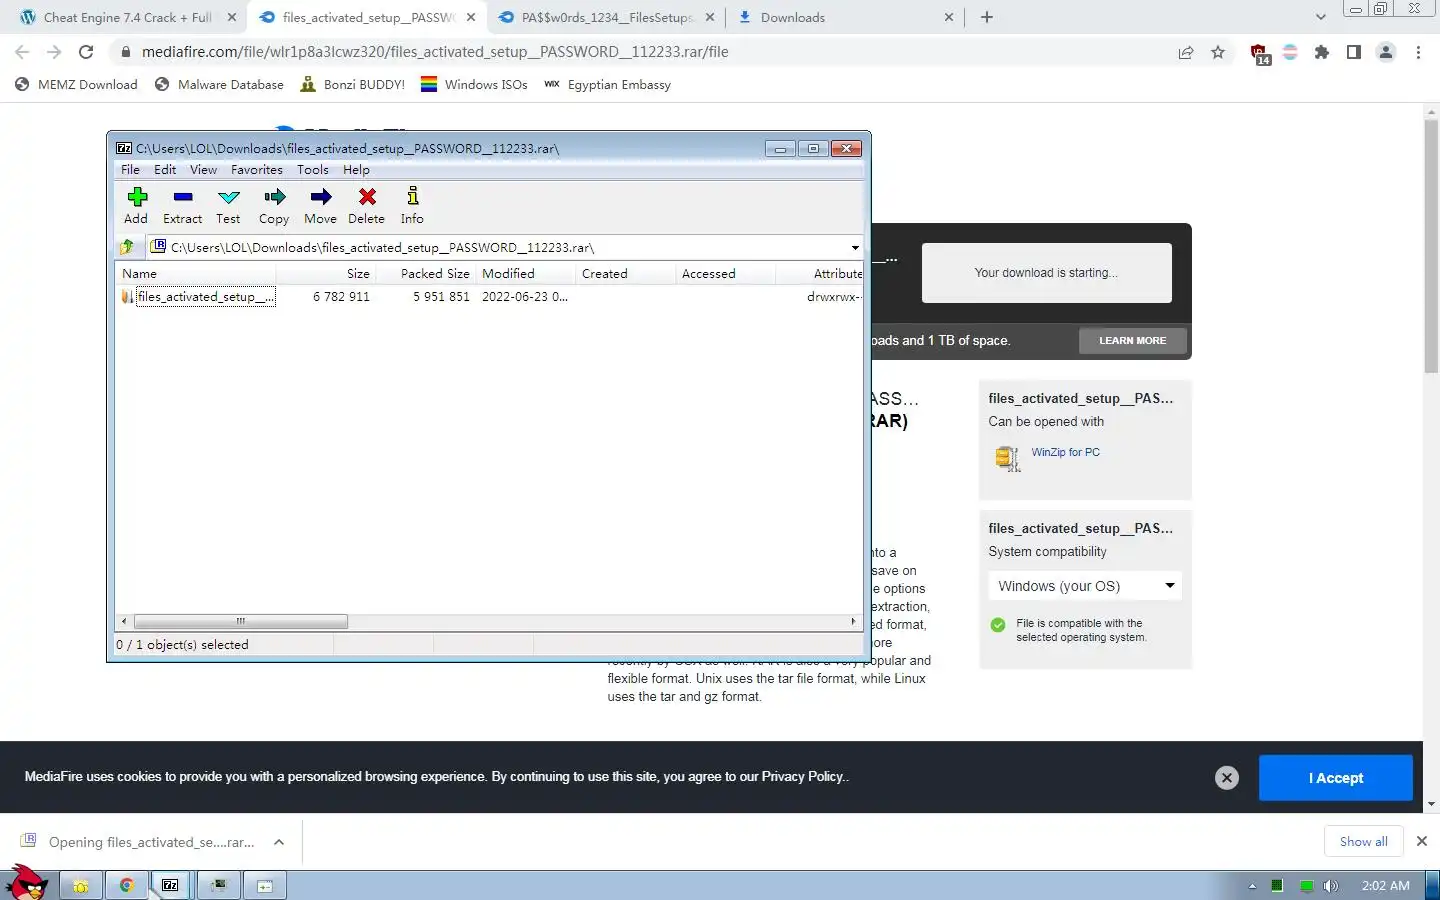Open a new browser tab

[x=987, y=17]
